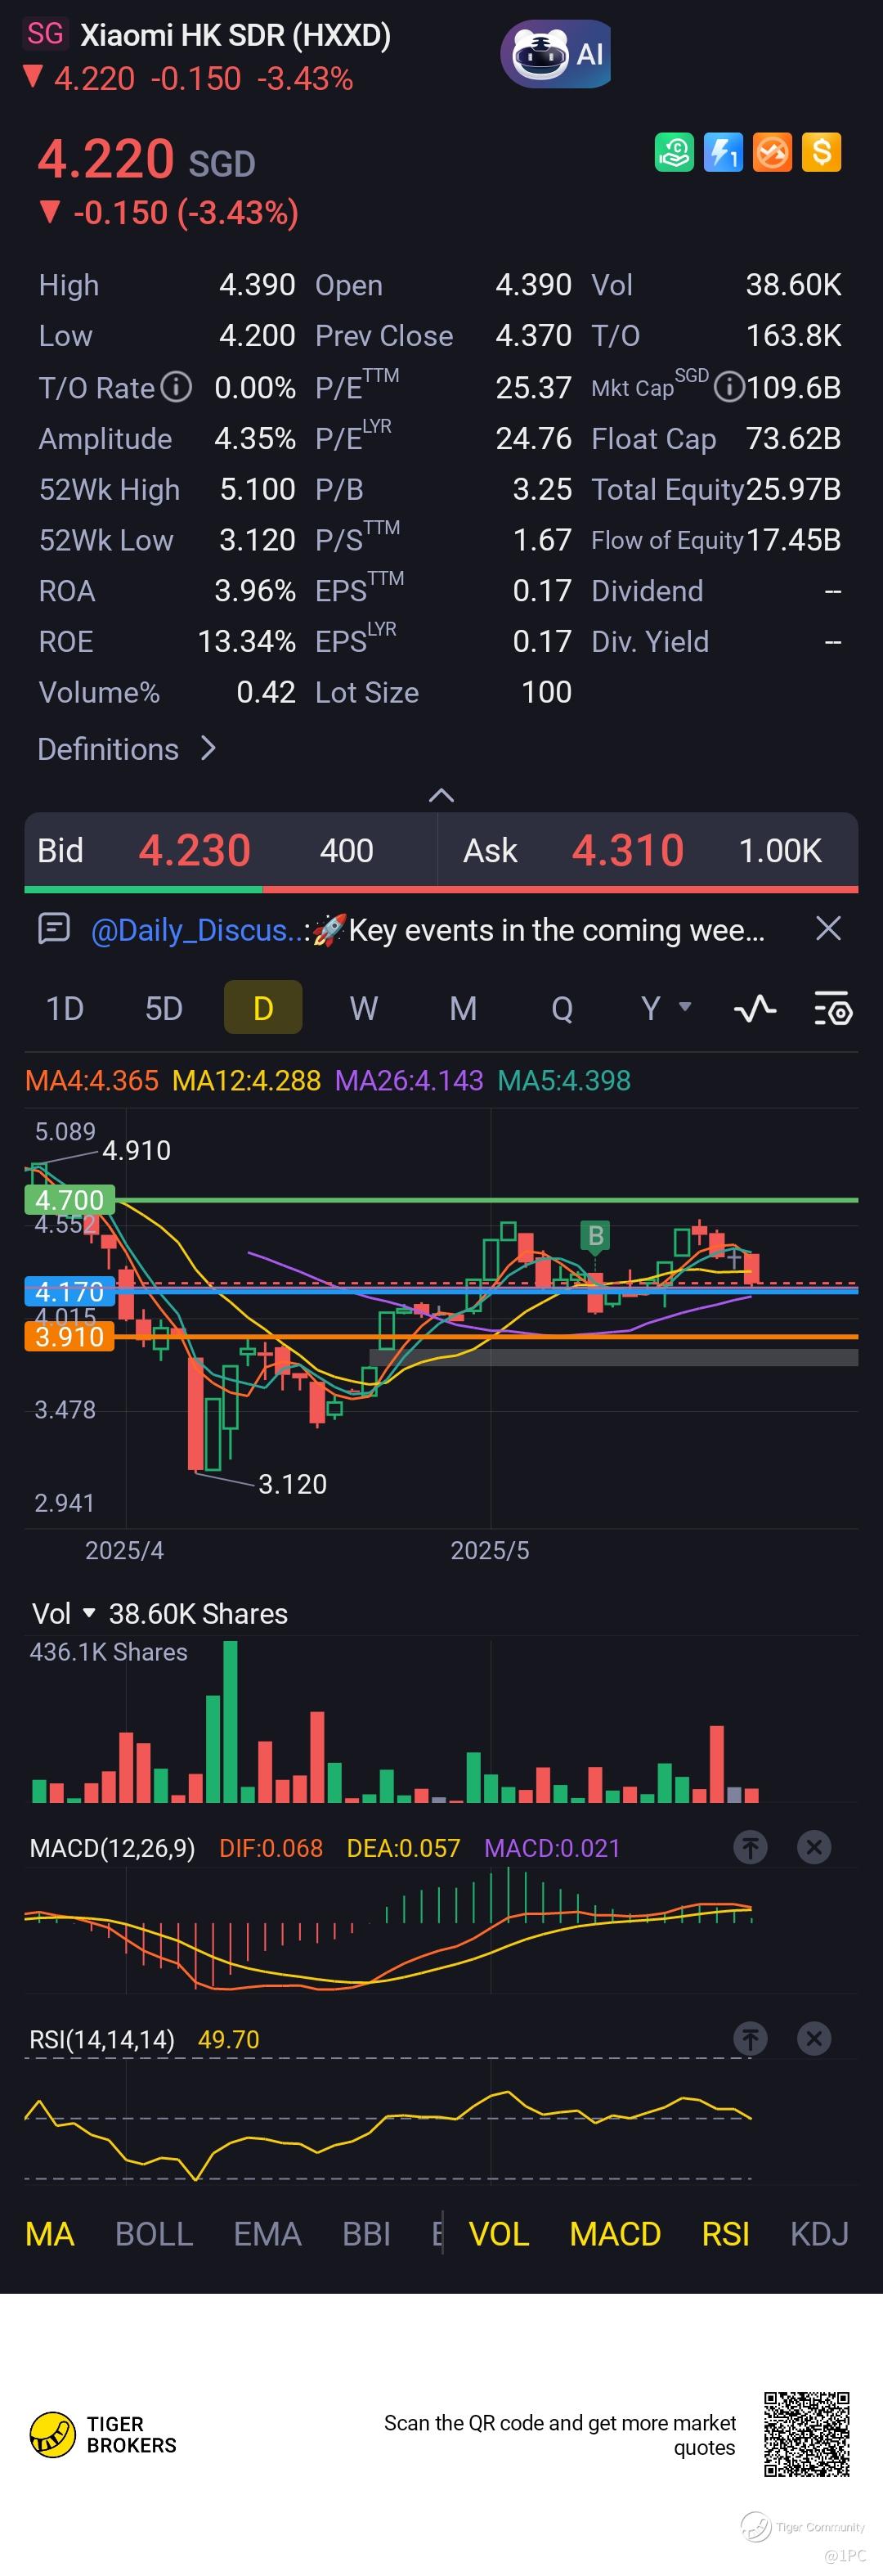Open the chart indicator wave icon
Viewport: 883px width, 2576px height.
[755, 1008]
